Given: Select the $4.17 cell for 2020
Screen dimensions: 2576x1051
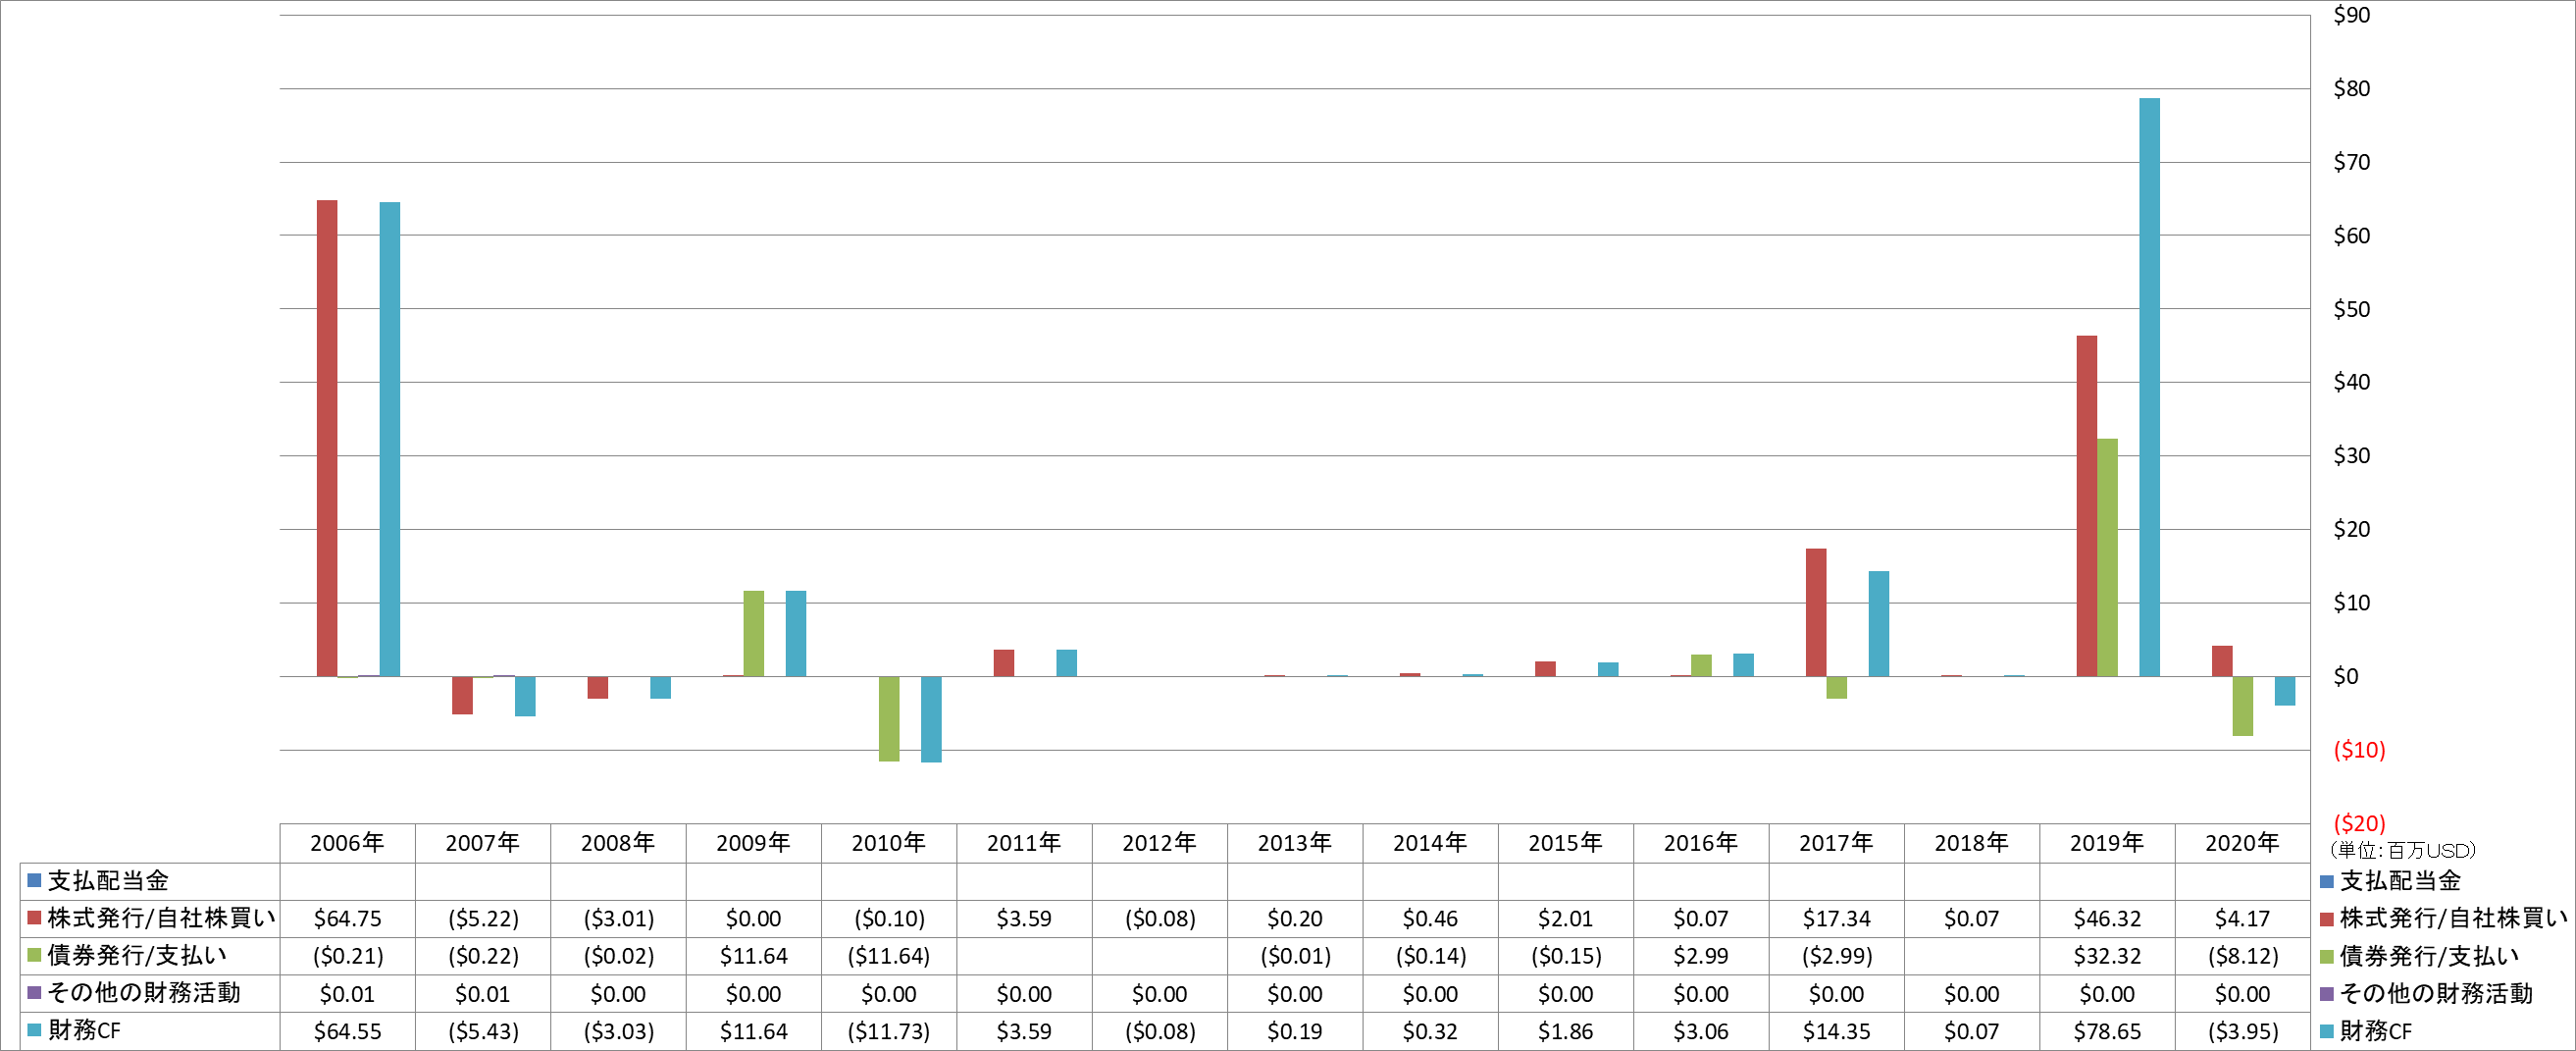Looking at the screenshot, I should click(2242, 918).
